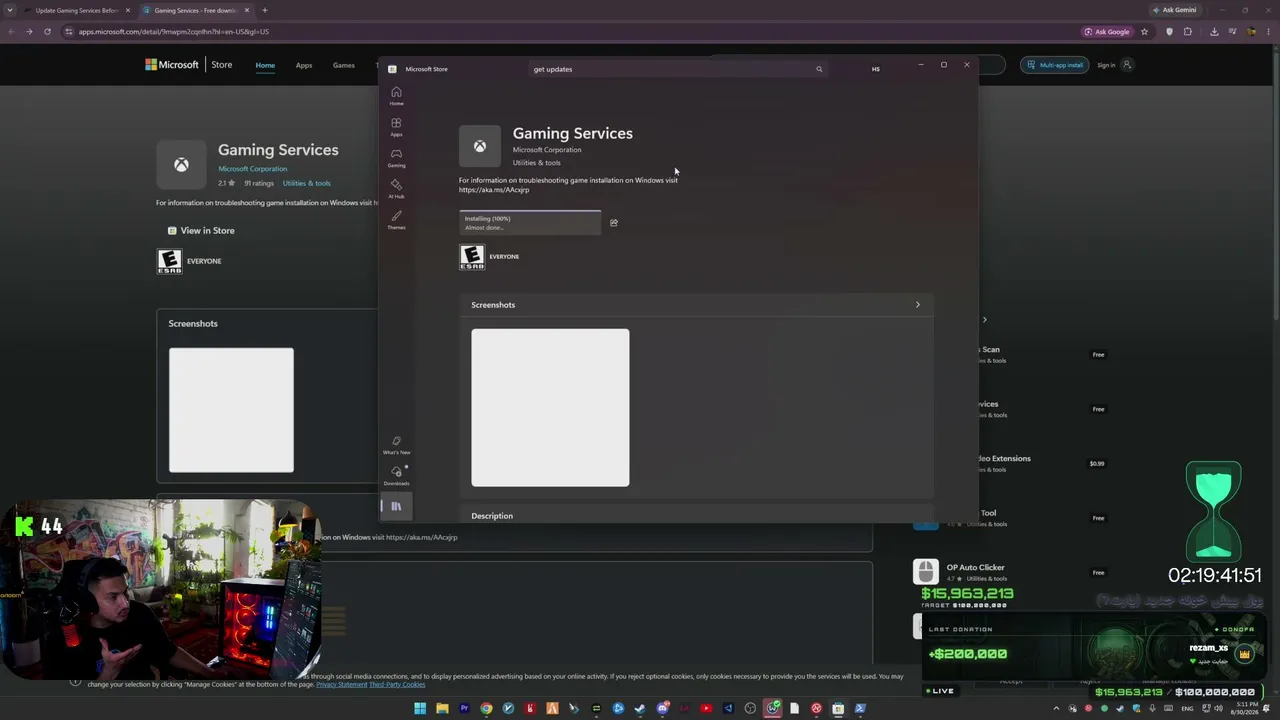The width and height of the screenshot is (1280, 720).
Task: Click the Store search magnifier icon
Action: [x=819, y=69]
